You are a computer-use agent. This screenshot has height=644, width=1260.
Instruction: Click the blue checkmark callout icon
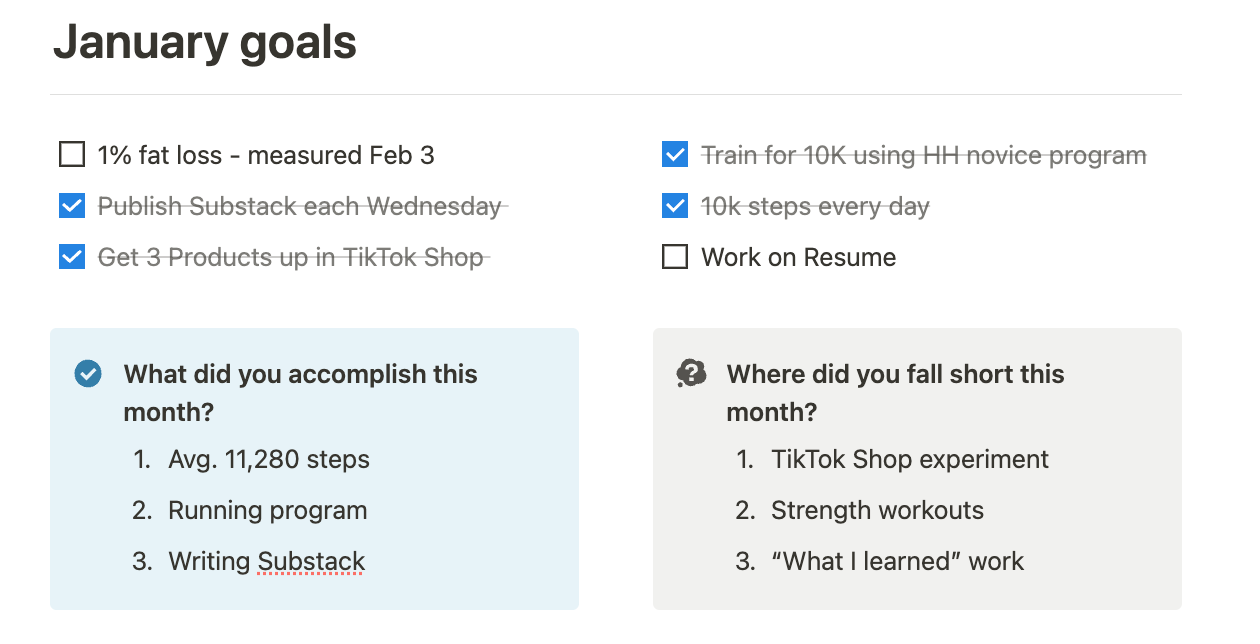[x=88, y=375]
